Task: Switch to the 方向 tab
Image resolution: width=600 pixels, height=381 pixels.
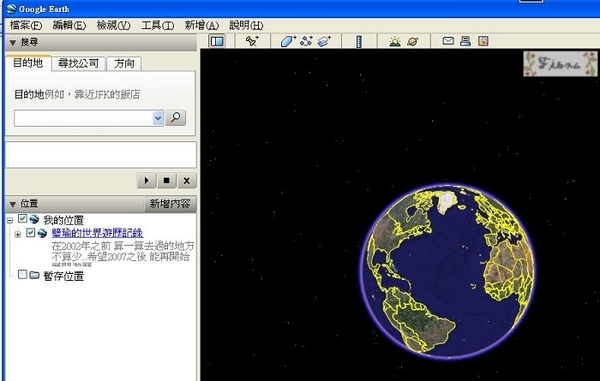Action: (x=124, y=64)
